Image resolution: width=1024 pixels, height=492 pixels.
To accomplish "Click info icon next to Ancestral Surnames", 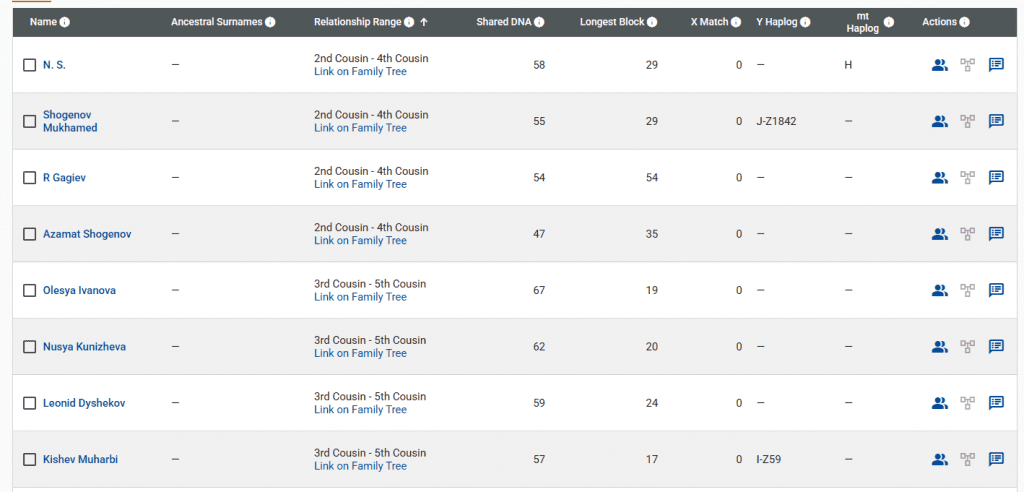I will [270, 22].
